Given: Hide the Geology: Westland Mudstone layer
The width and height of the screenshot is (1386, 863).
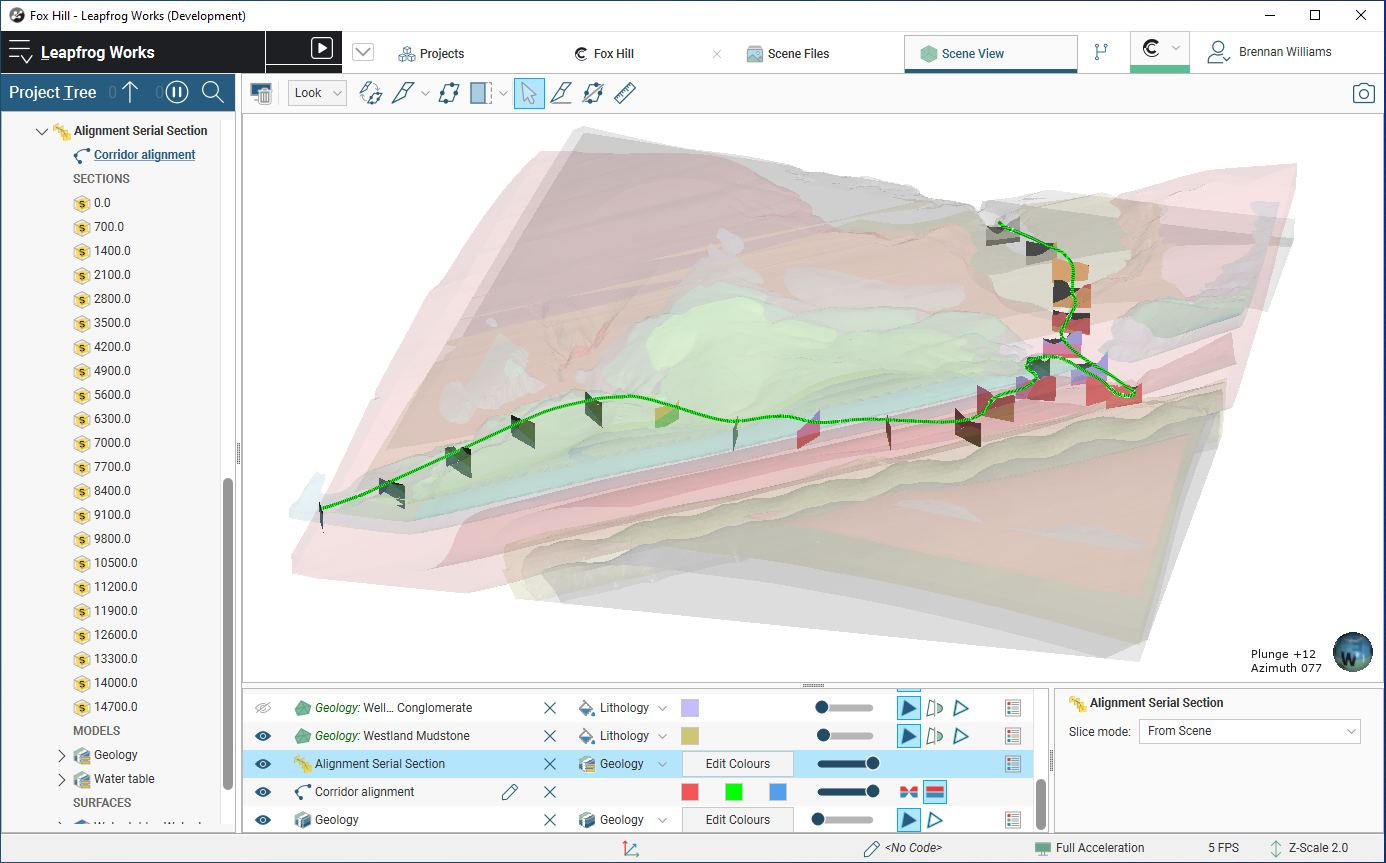Looking at the screenshot, I should pyautogui.click(x=261, y=735).
